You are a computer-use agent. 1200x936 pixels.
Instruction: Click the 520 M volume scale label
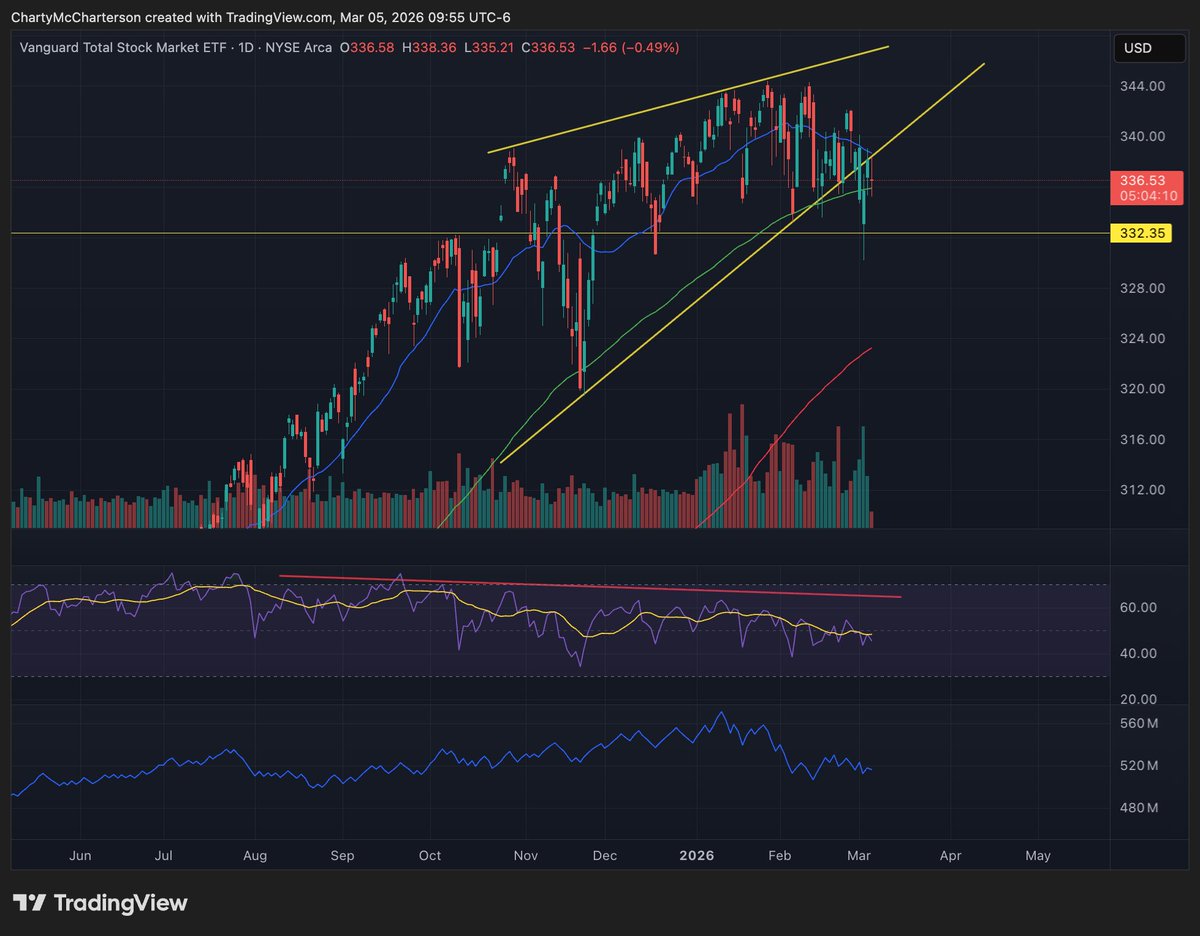click(1140, 766)
